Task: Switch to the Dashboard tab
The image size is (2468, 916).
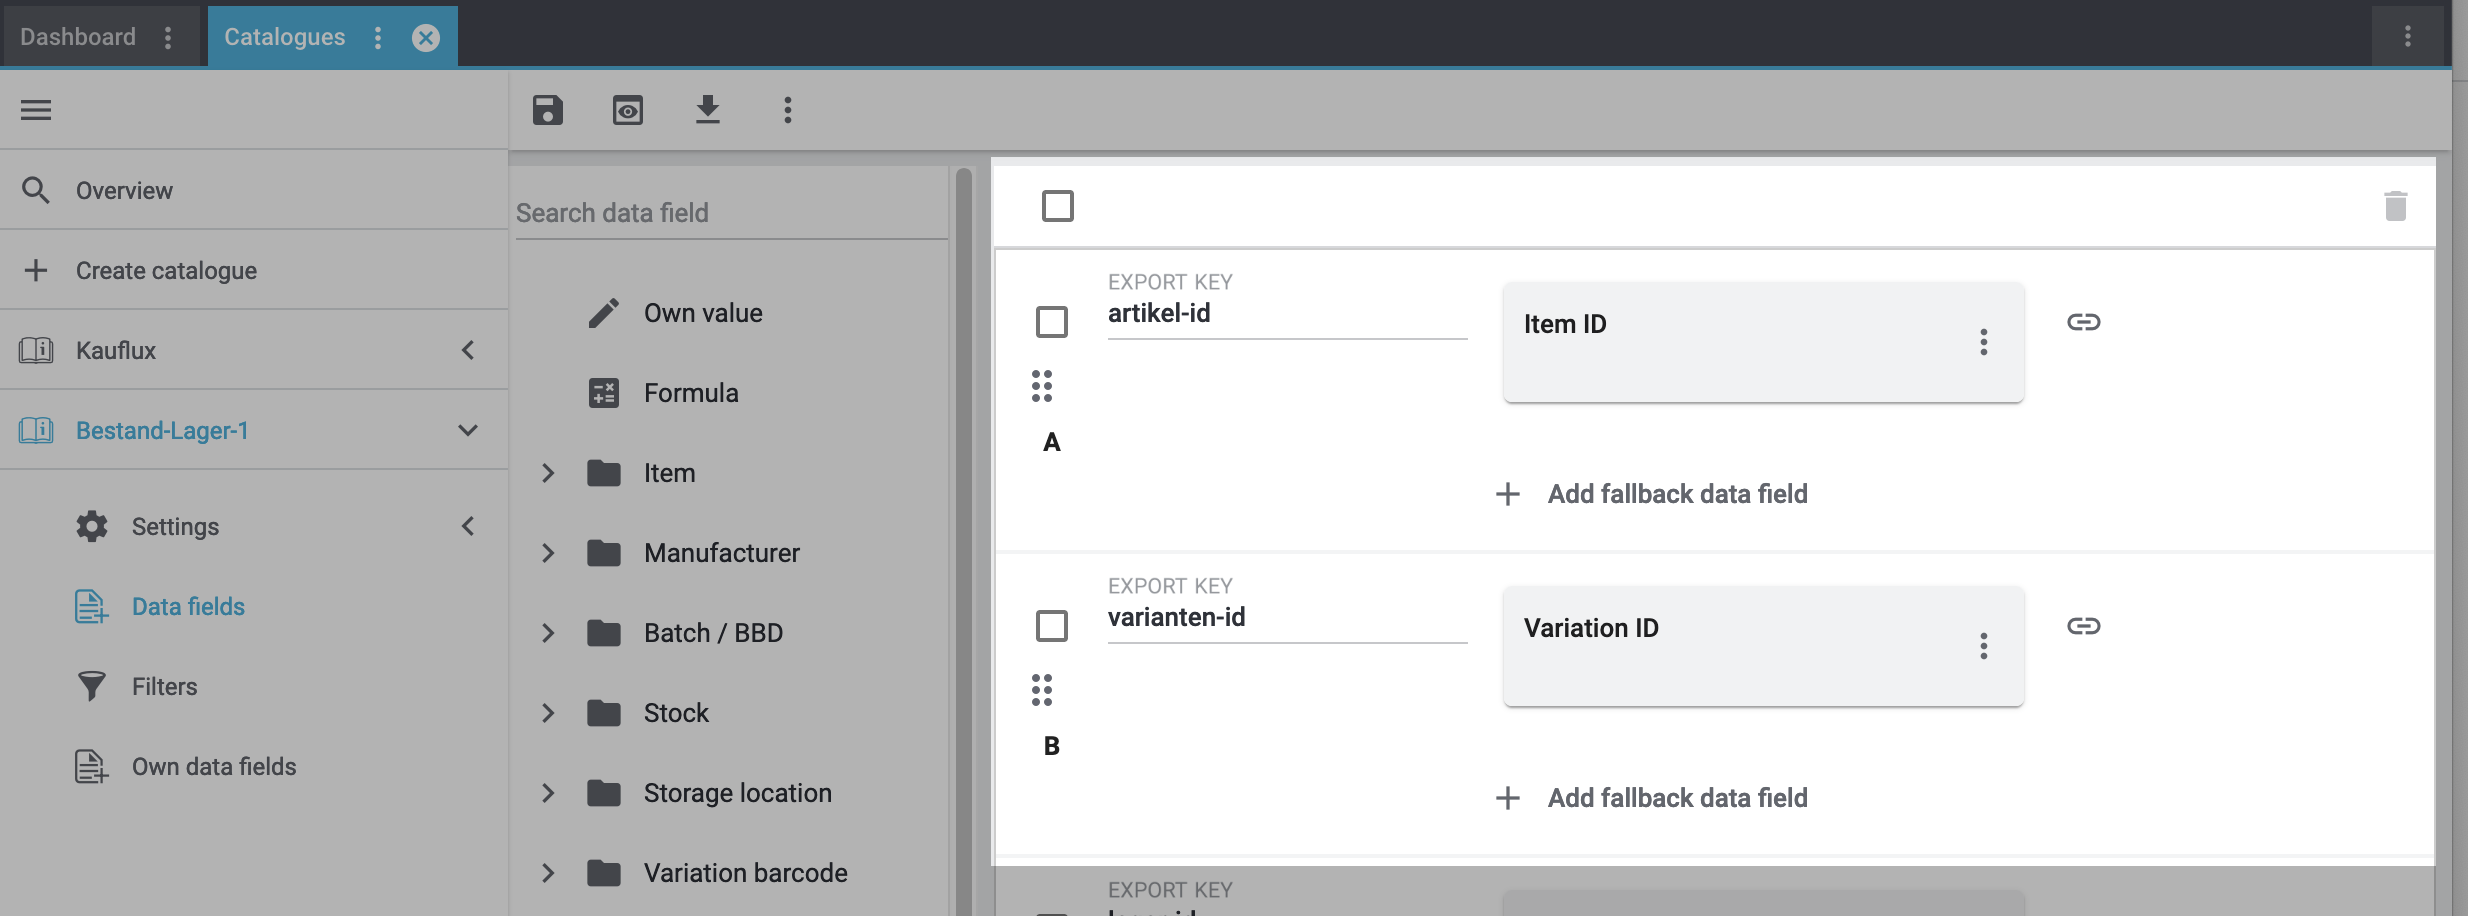Action: pos(78,37)
